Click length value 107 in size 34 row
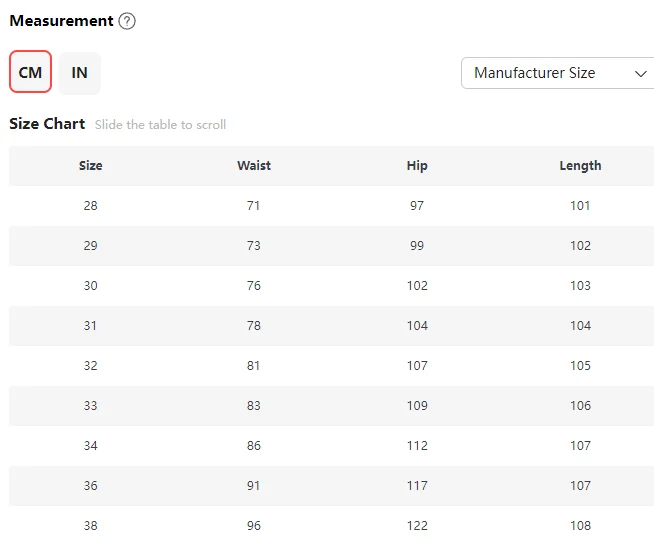 click(581, 446)
